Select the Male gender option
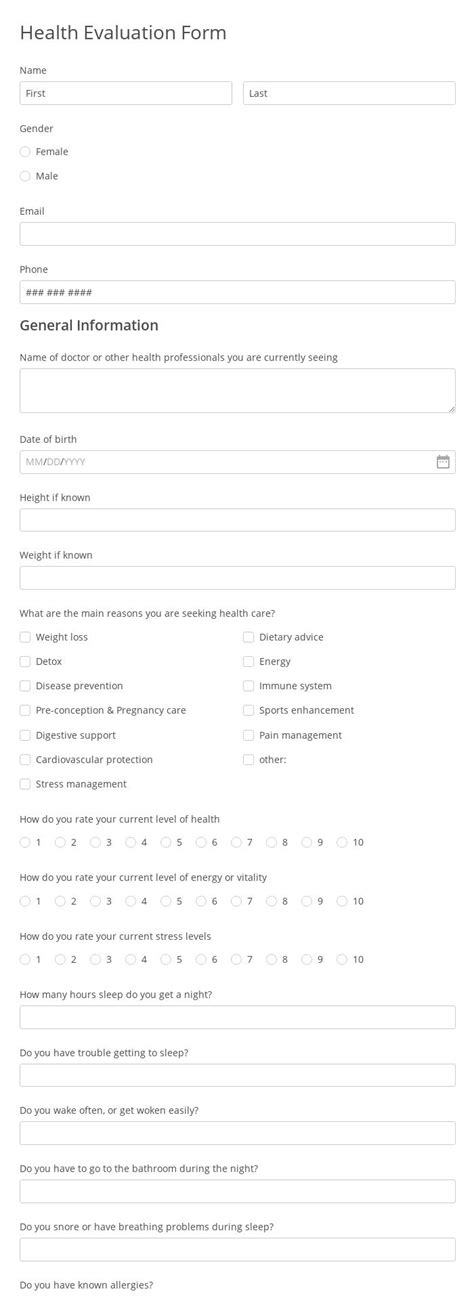Screen dimensions: 474x1300 (x=25, y=176)
